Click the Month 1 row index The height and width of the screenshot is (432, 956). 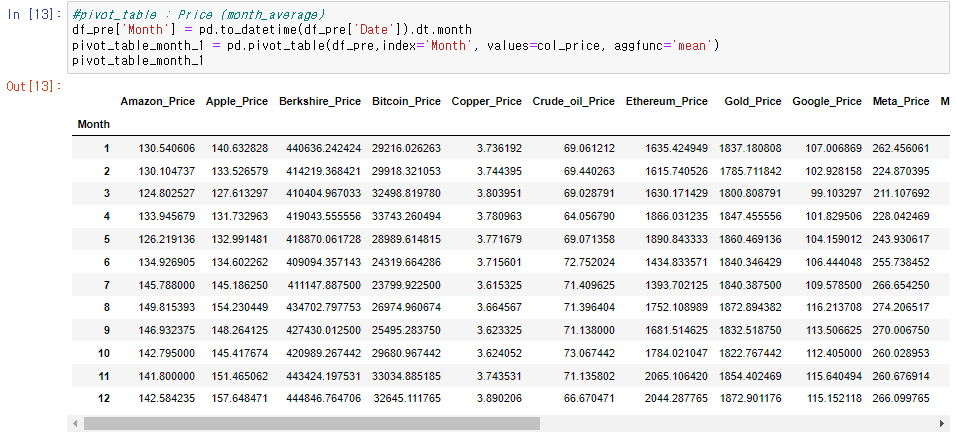point(107,149)
